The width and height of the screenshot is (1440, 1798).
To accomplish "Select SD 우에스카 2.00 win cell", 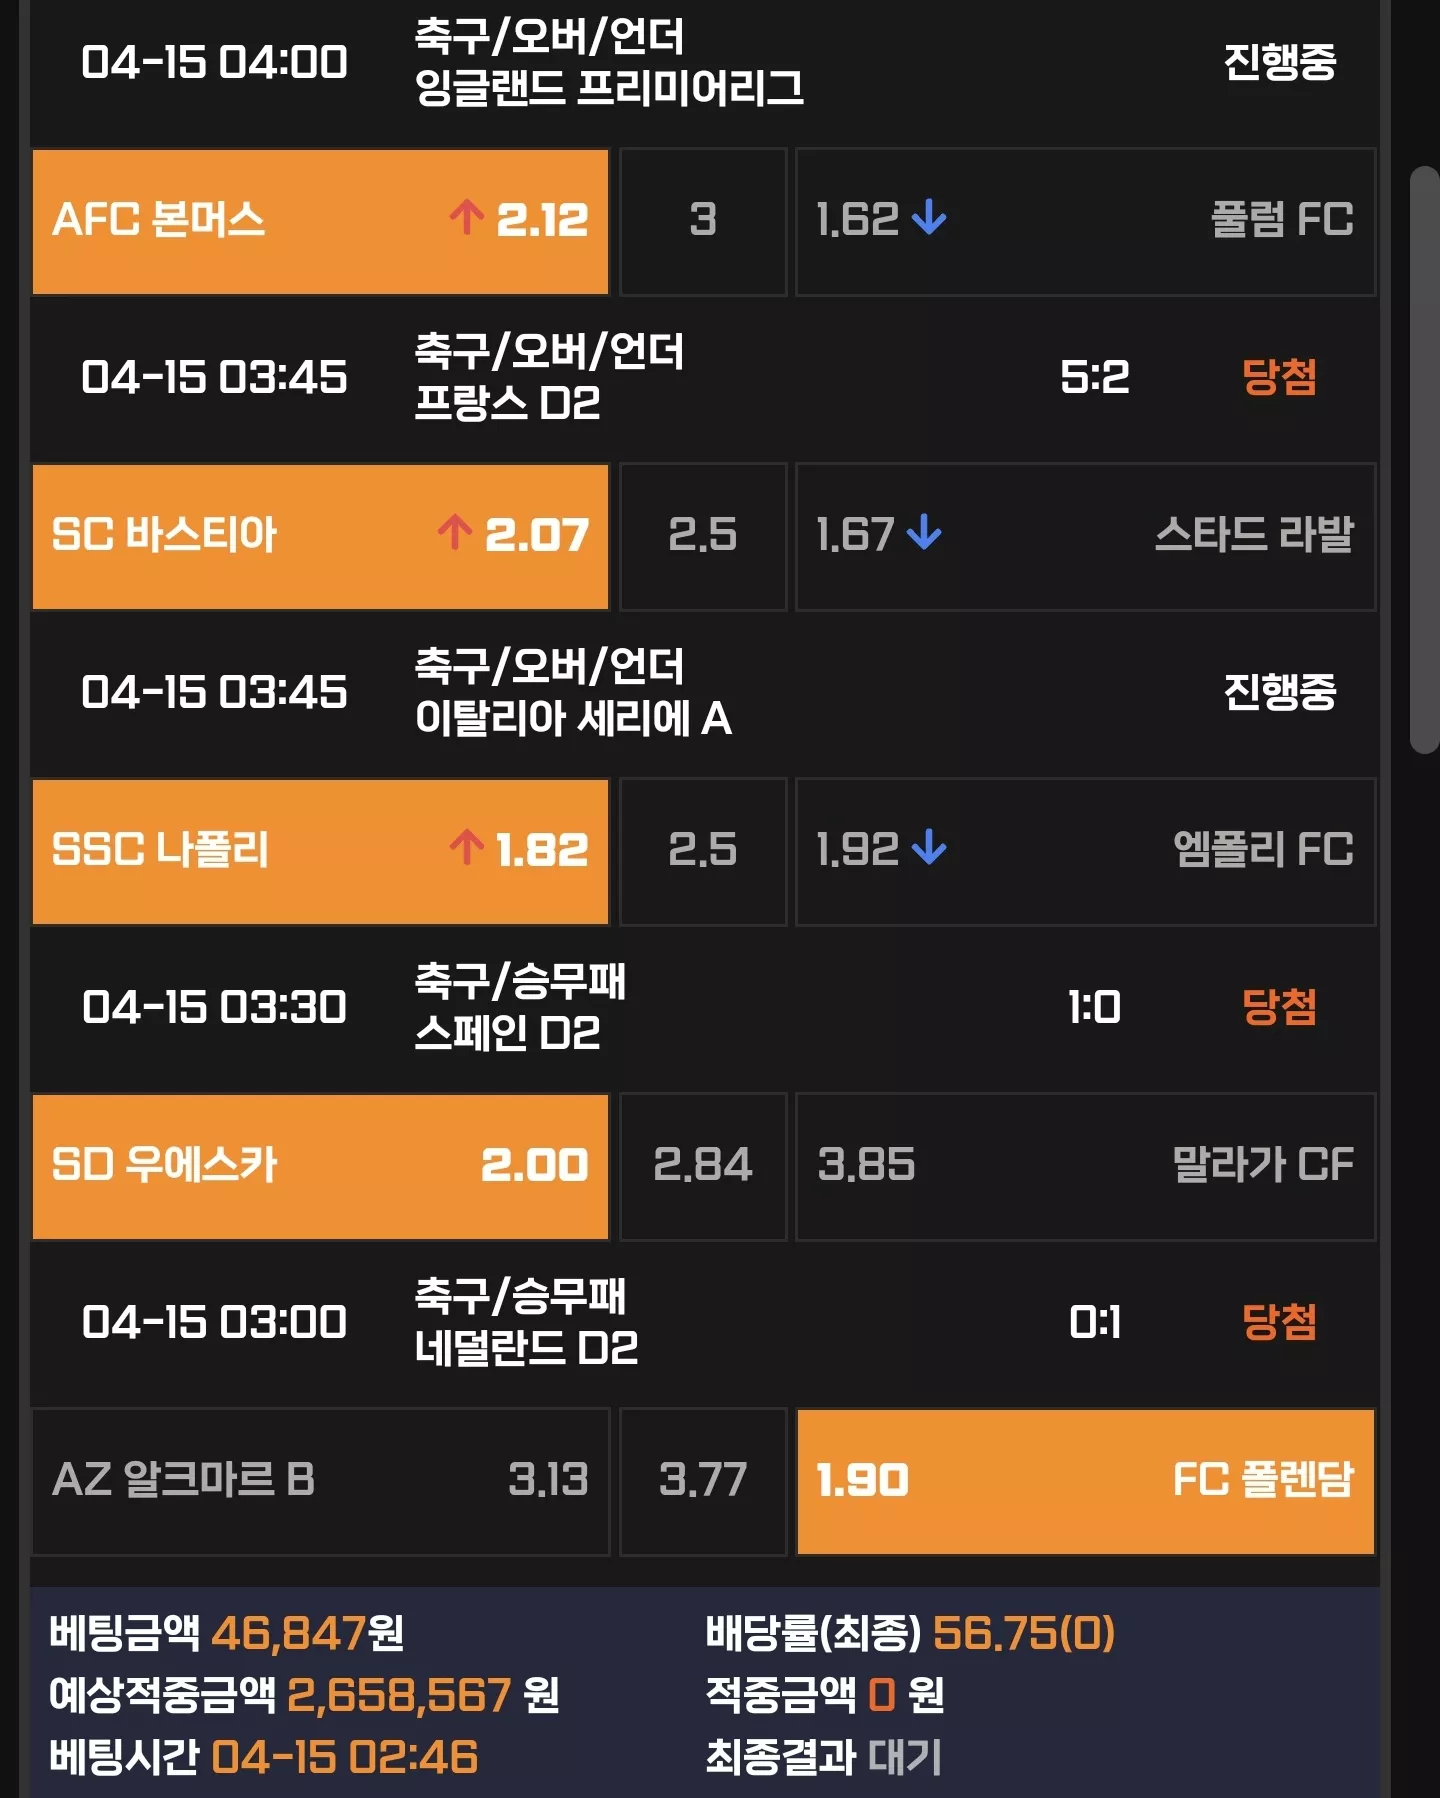I will [320, 1167].
